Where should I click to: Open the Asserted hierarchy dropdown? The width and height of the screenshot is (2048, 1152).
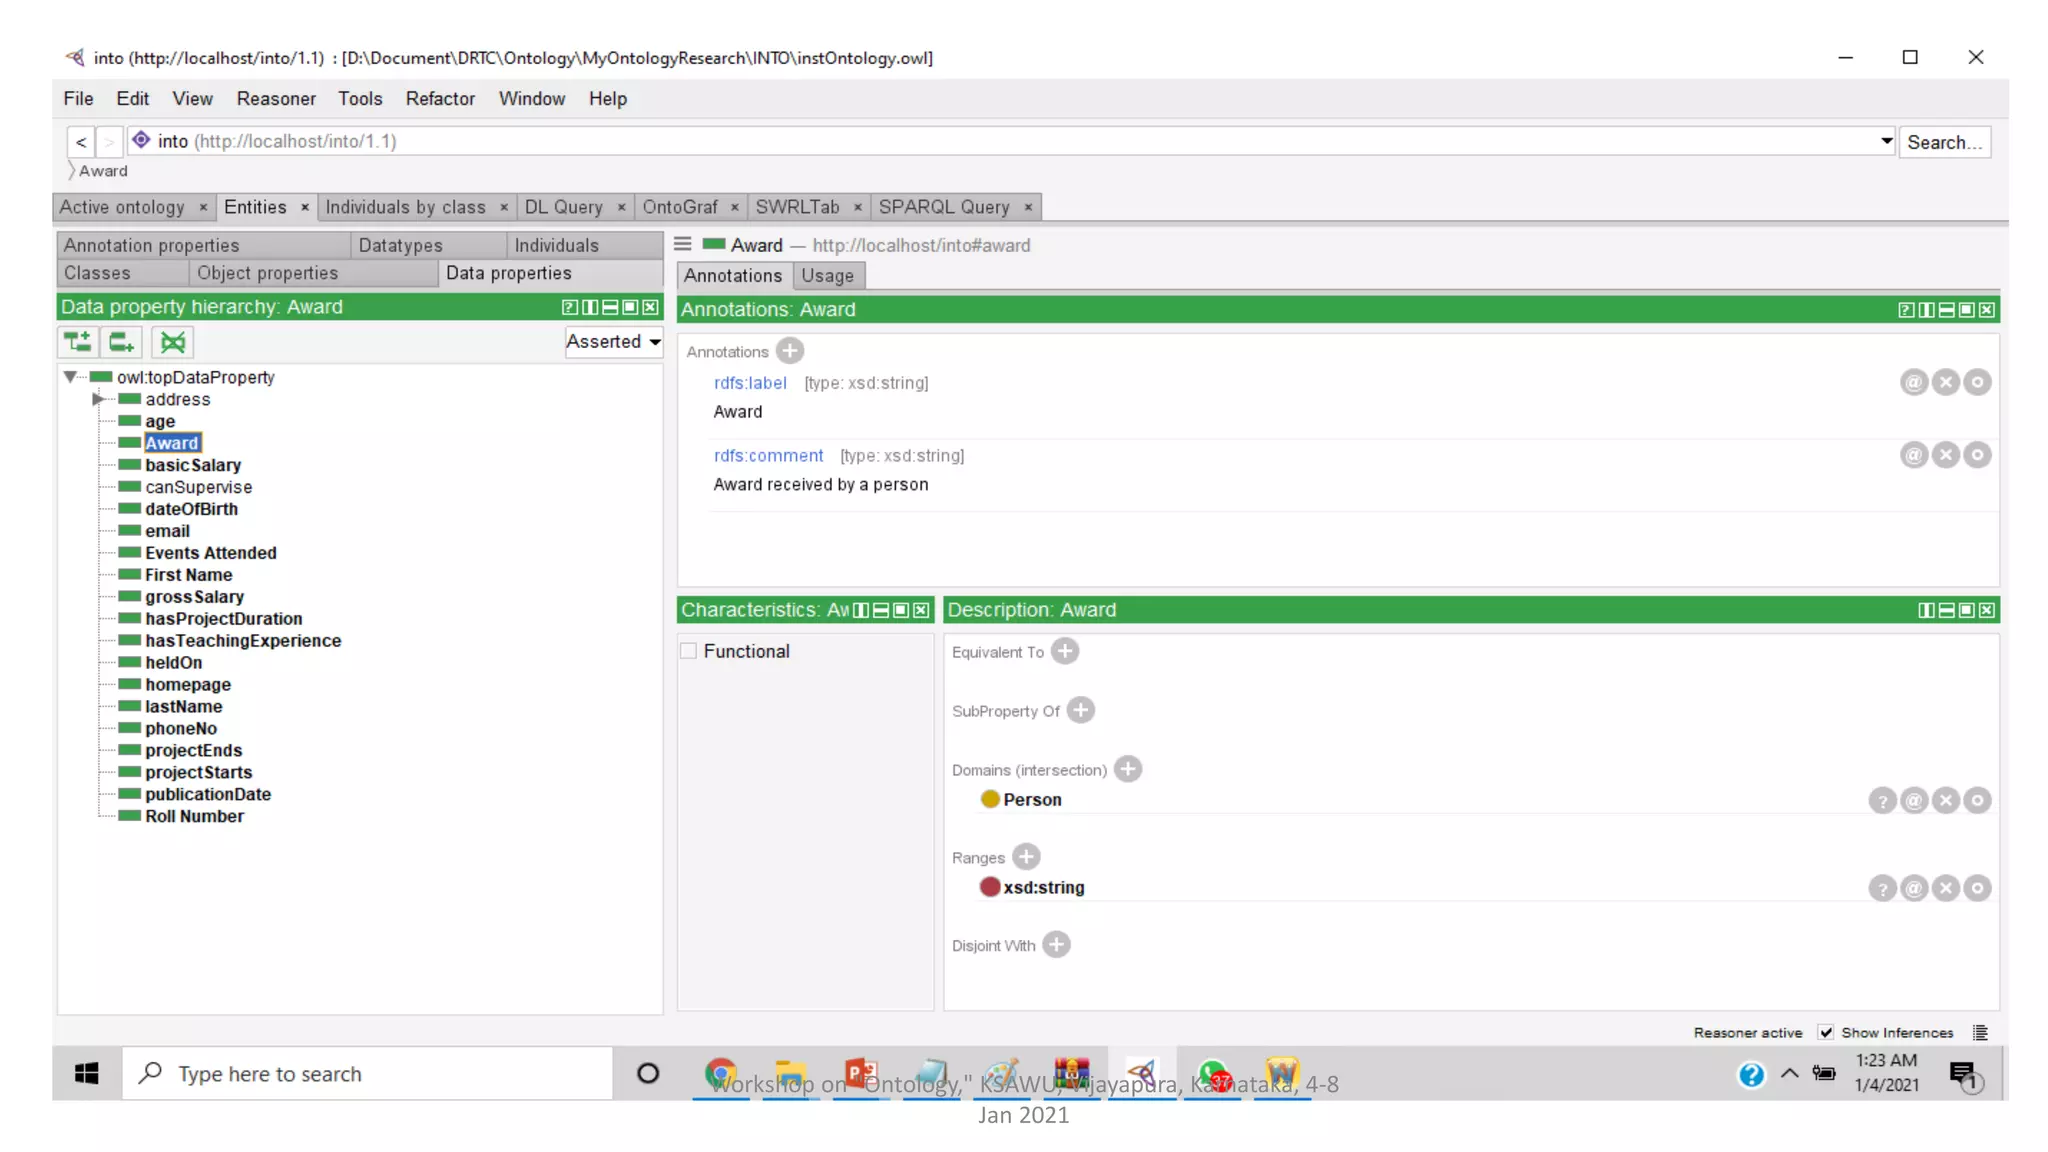(613, 341)
